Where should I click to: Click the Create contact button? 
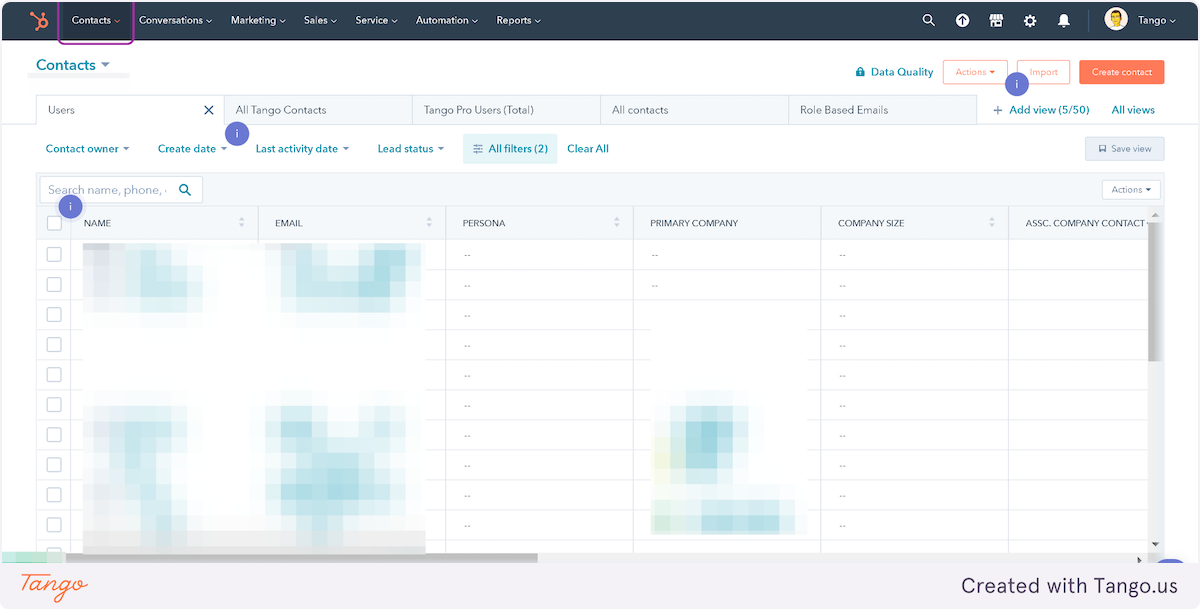1122,72
